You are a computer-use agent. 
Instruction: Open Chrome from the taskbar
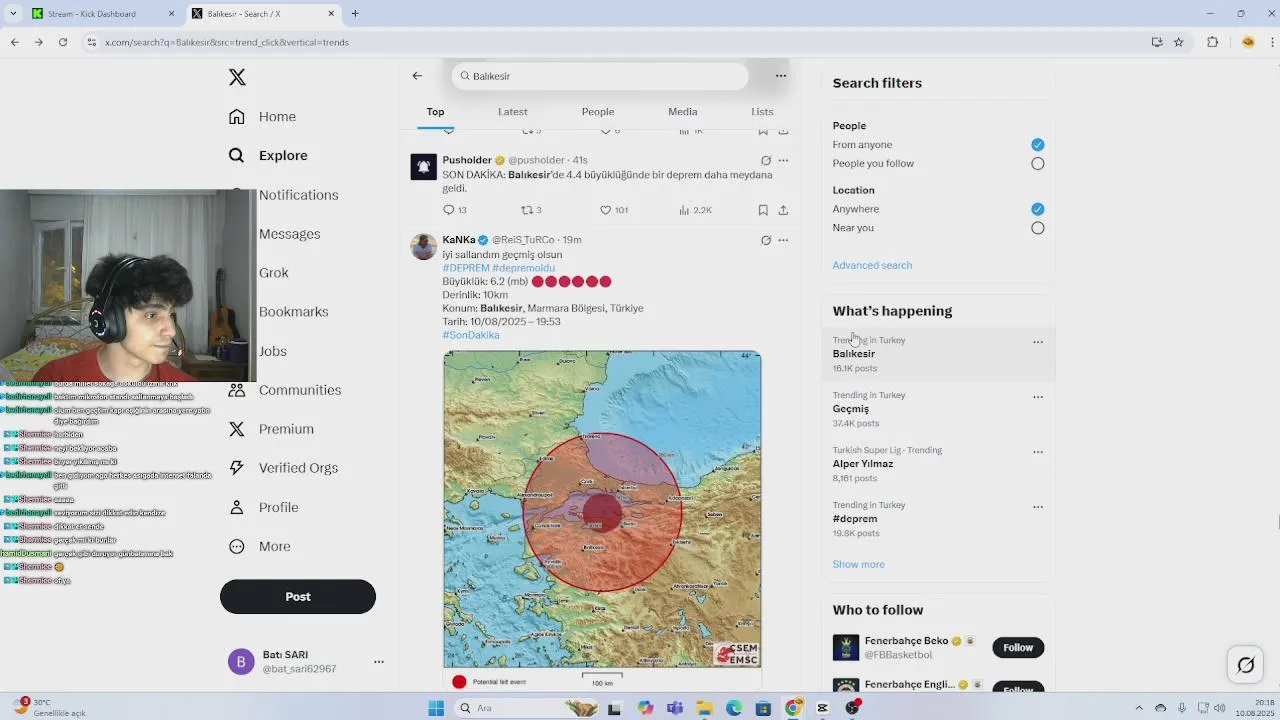pos(793,708)
